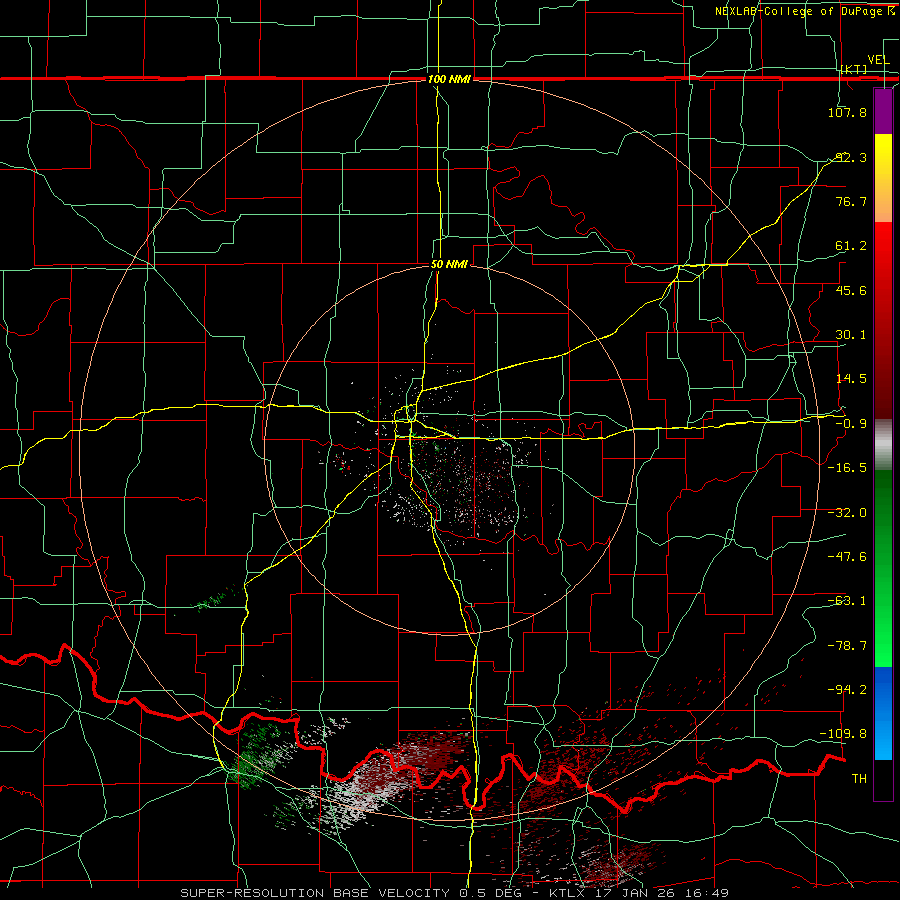Image resolution: width=900 pixels, height=900 pixels.
Task: Click the 107.8 velocity scale value
Action: pos(847,112)
